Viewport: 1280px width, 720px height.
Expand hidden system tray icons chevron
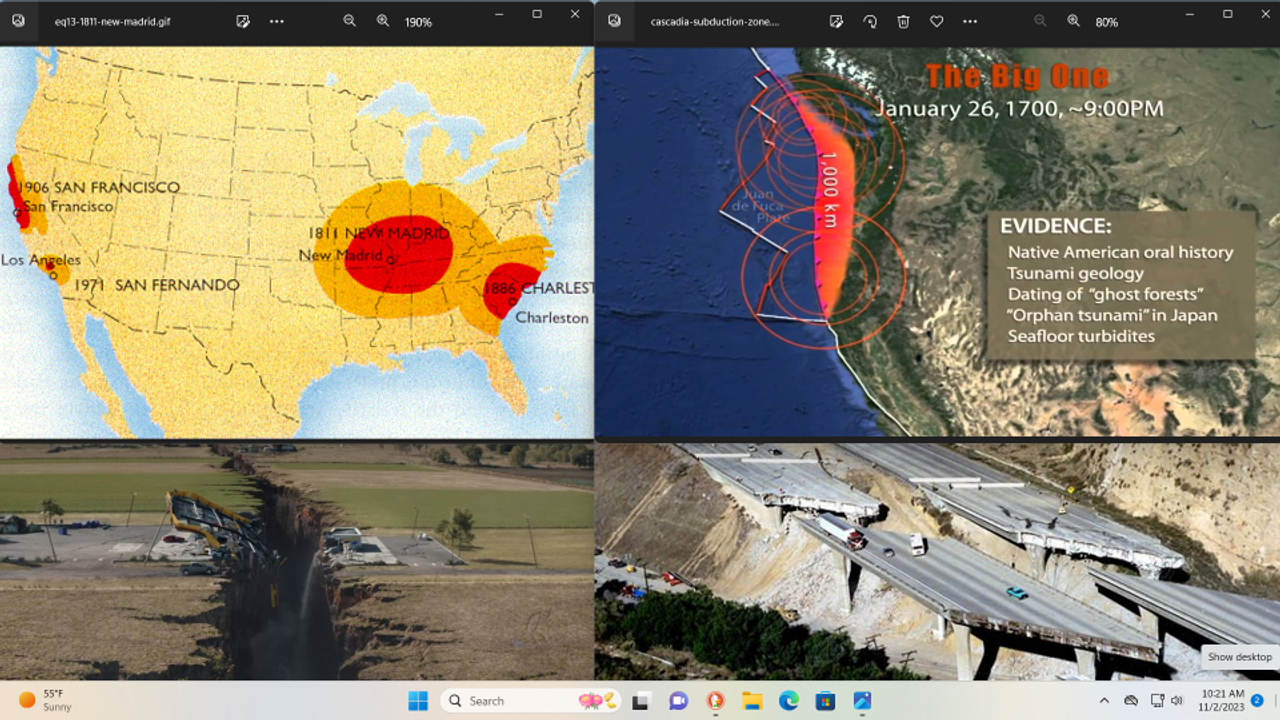[1104, 701]
